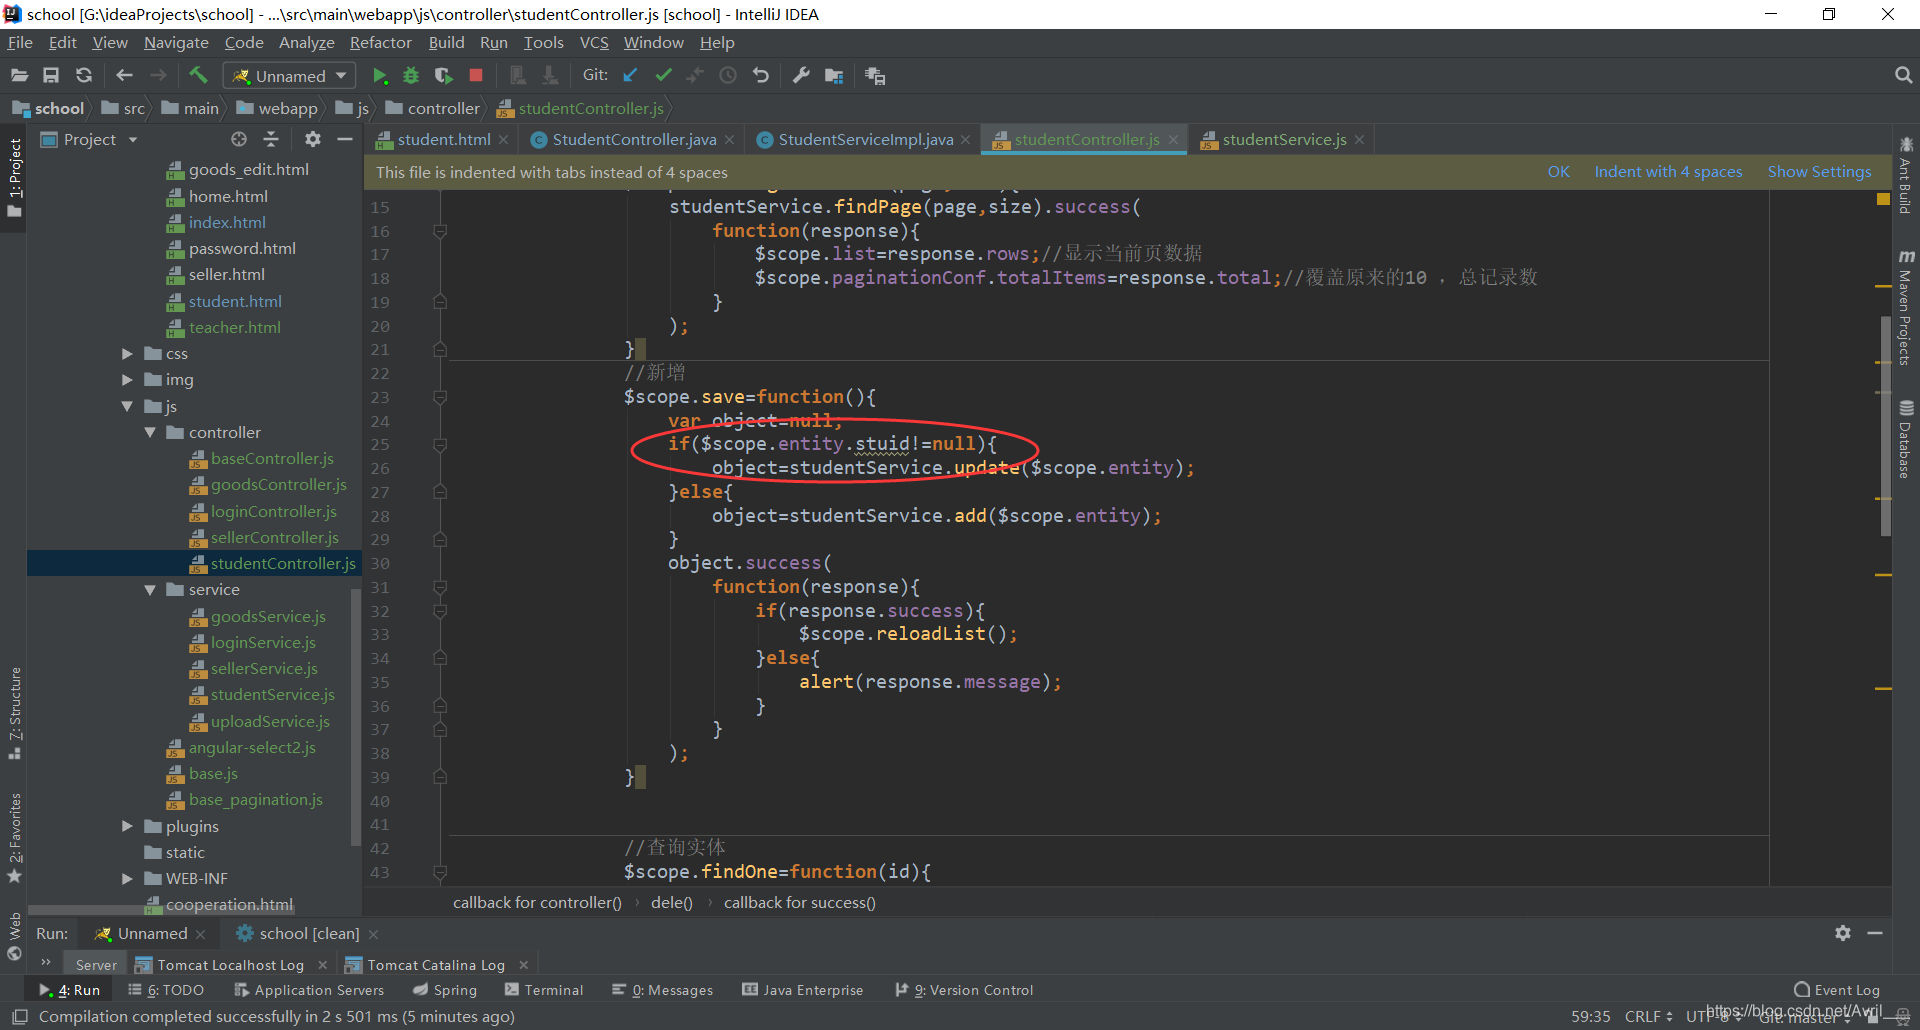Click editor vertical scrollbar thumb
The height and width of the screenshot is (1030, 1920).
[x=1885, y=425]
